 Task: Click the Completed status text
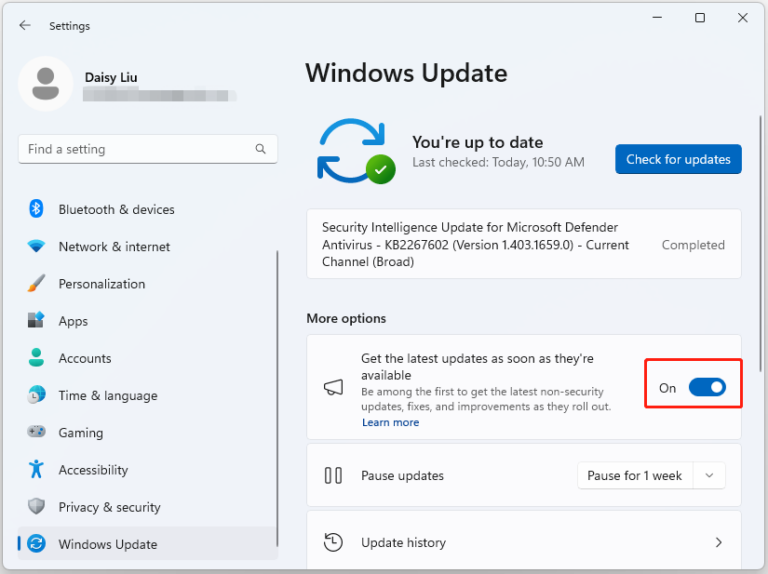click(x=693, y=245)
